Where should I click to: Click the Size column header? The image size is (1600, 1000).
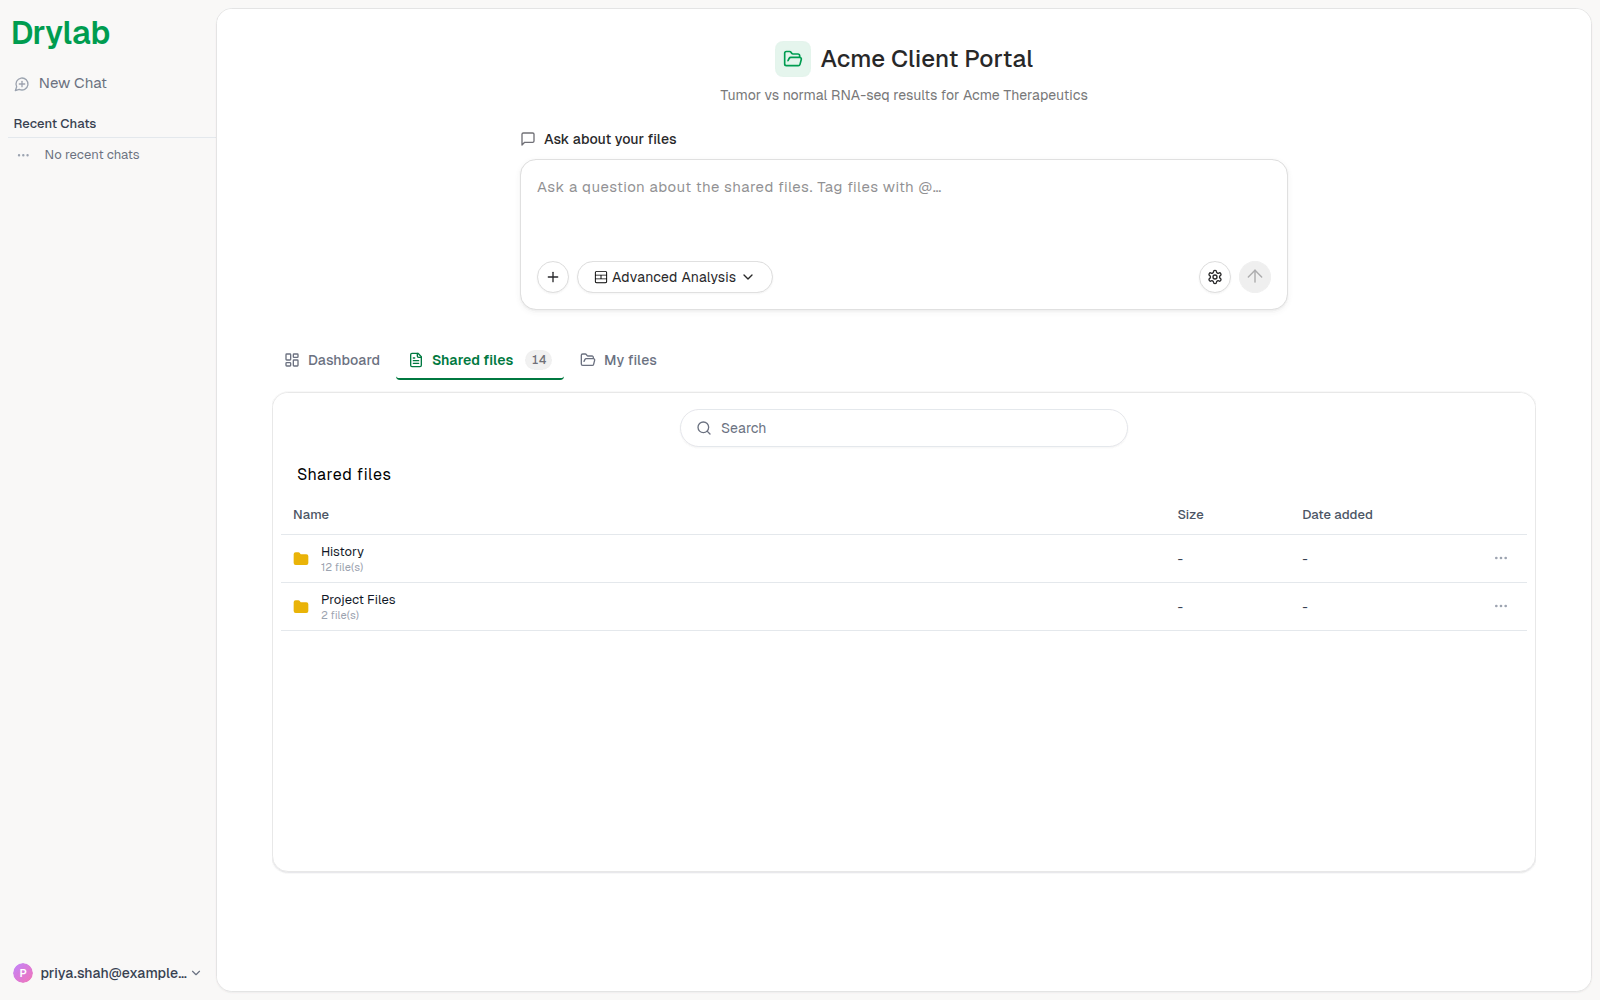pyautogui.click(x=1190, y=515)
